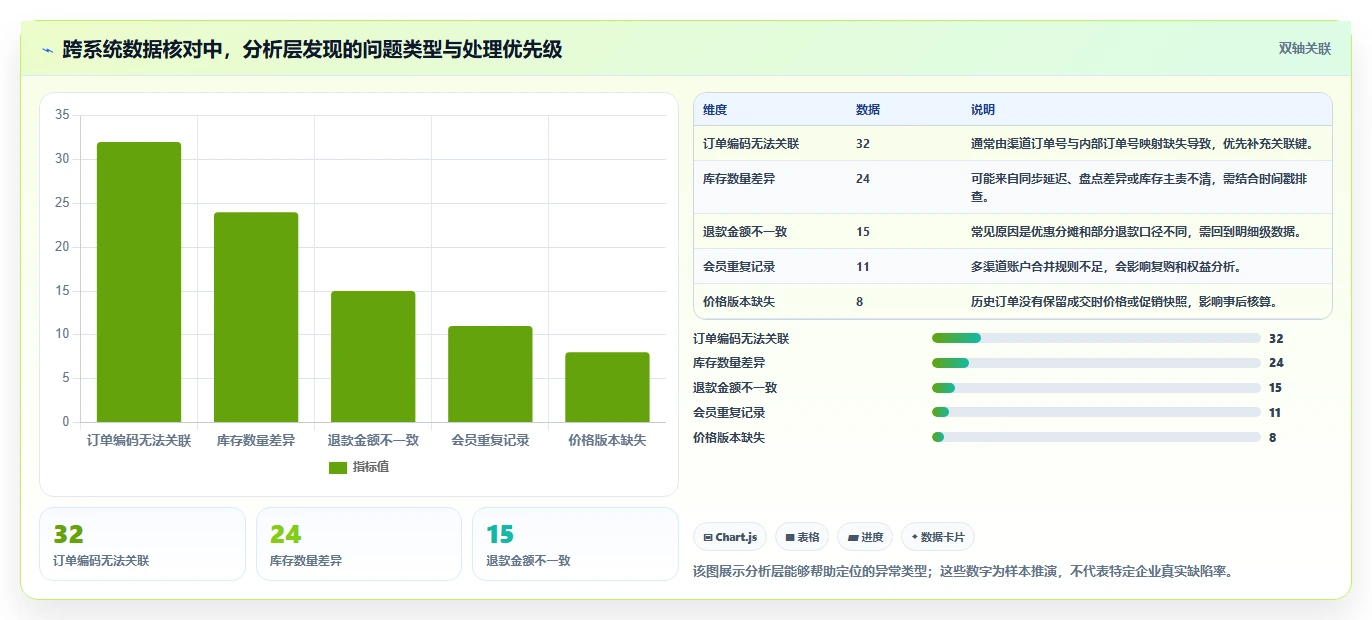Click the Chart.js chip
Image resolution: width=1372 pixels, height=620 pixels.
[x=731, y=537]
